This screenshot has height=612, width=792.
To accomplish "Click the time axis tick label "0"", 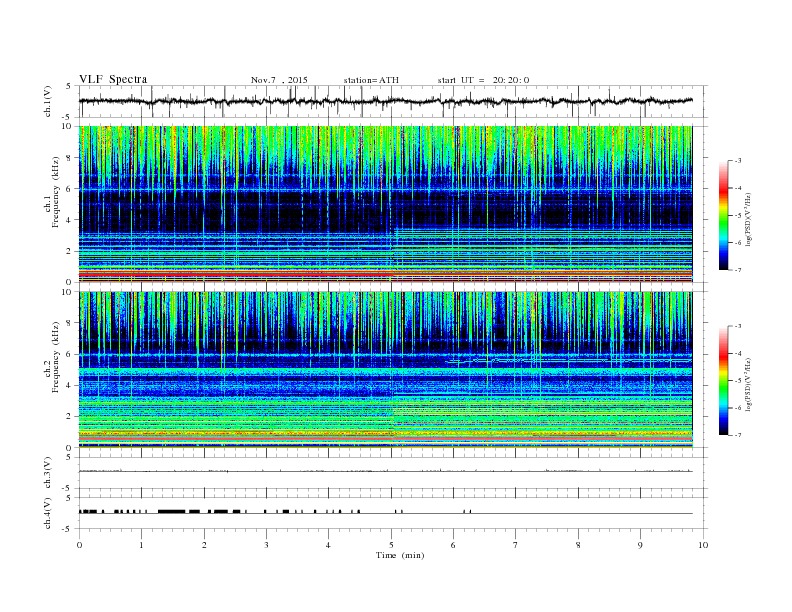I will click(x=79, y=545).
